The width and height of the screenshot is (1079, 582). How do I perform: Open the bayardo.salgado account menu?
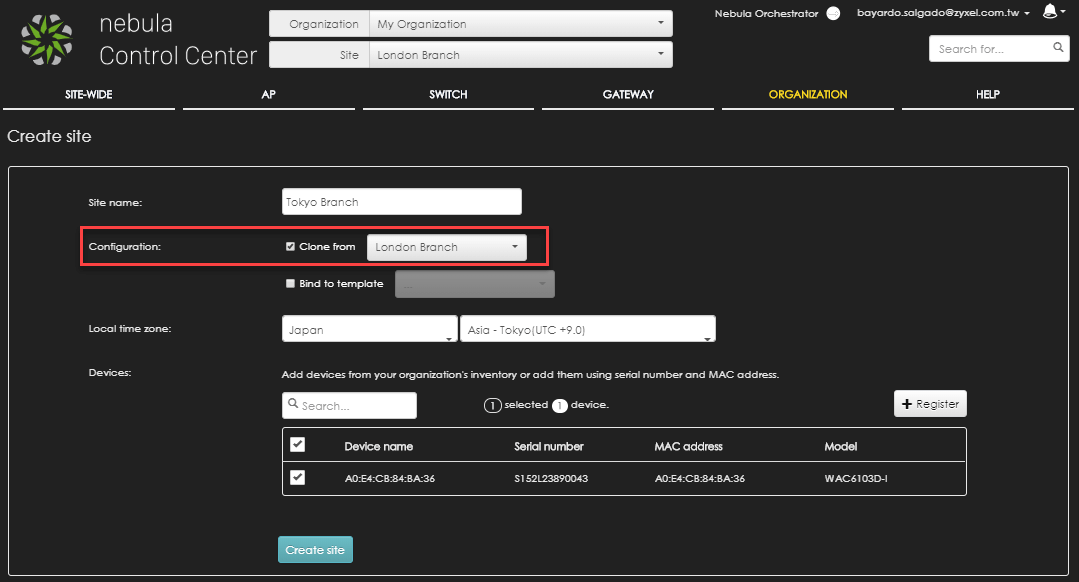(943, 13)
